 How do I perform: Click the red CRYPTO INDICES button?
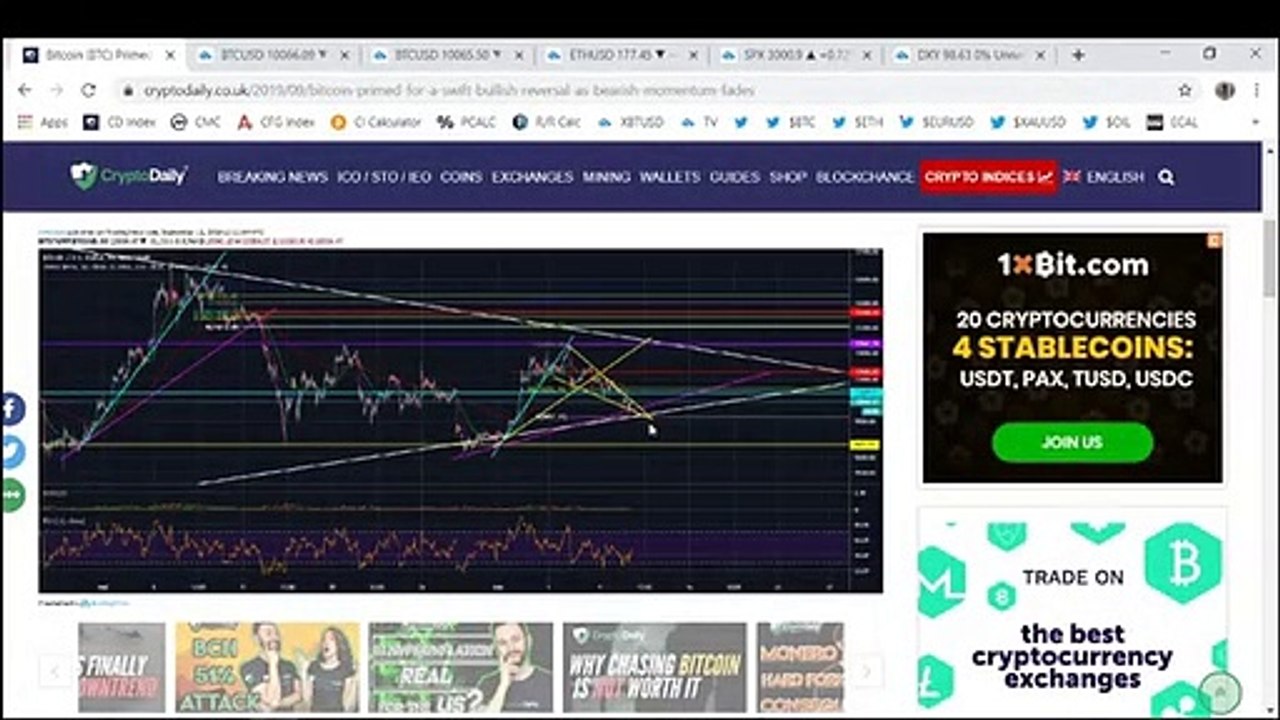point(988,177)
